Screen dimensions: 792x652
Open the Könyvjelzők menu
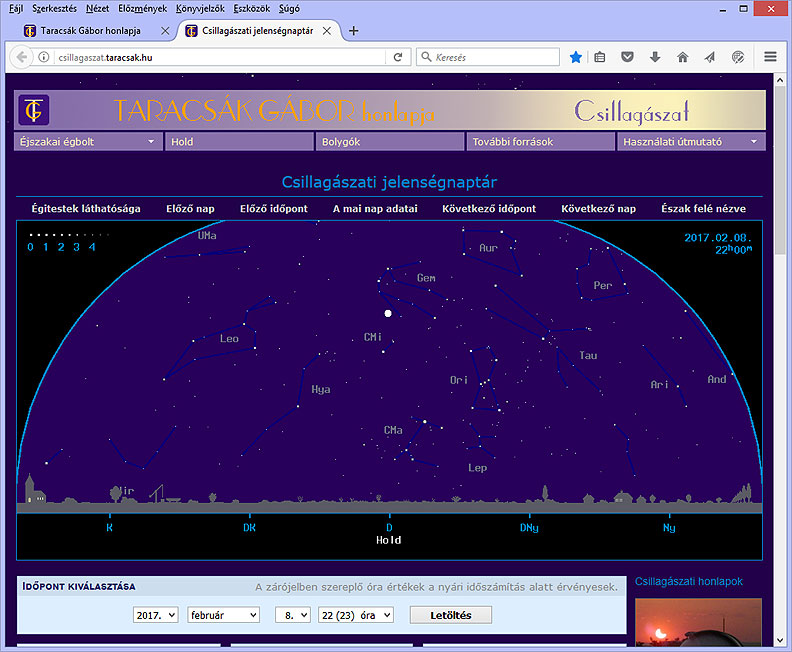coord(199,8)
